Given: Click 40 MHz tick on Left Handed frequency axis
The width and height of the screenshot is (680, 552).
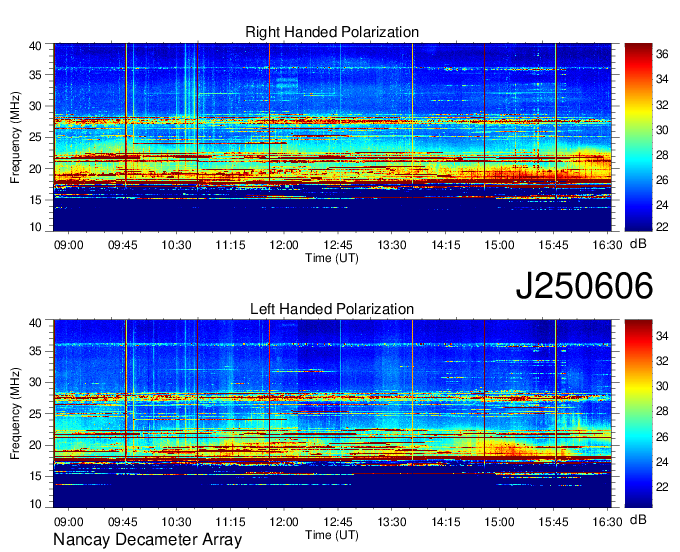Looking at the screenshot, I should (35, 323).
